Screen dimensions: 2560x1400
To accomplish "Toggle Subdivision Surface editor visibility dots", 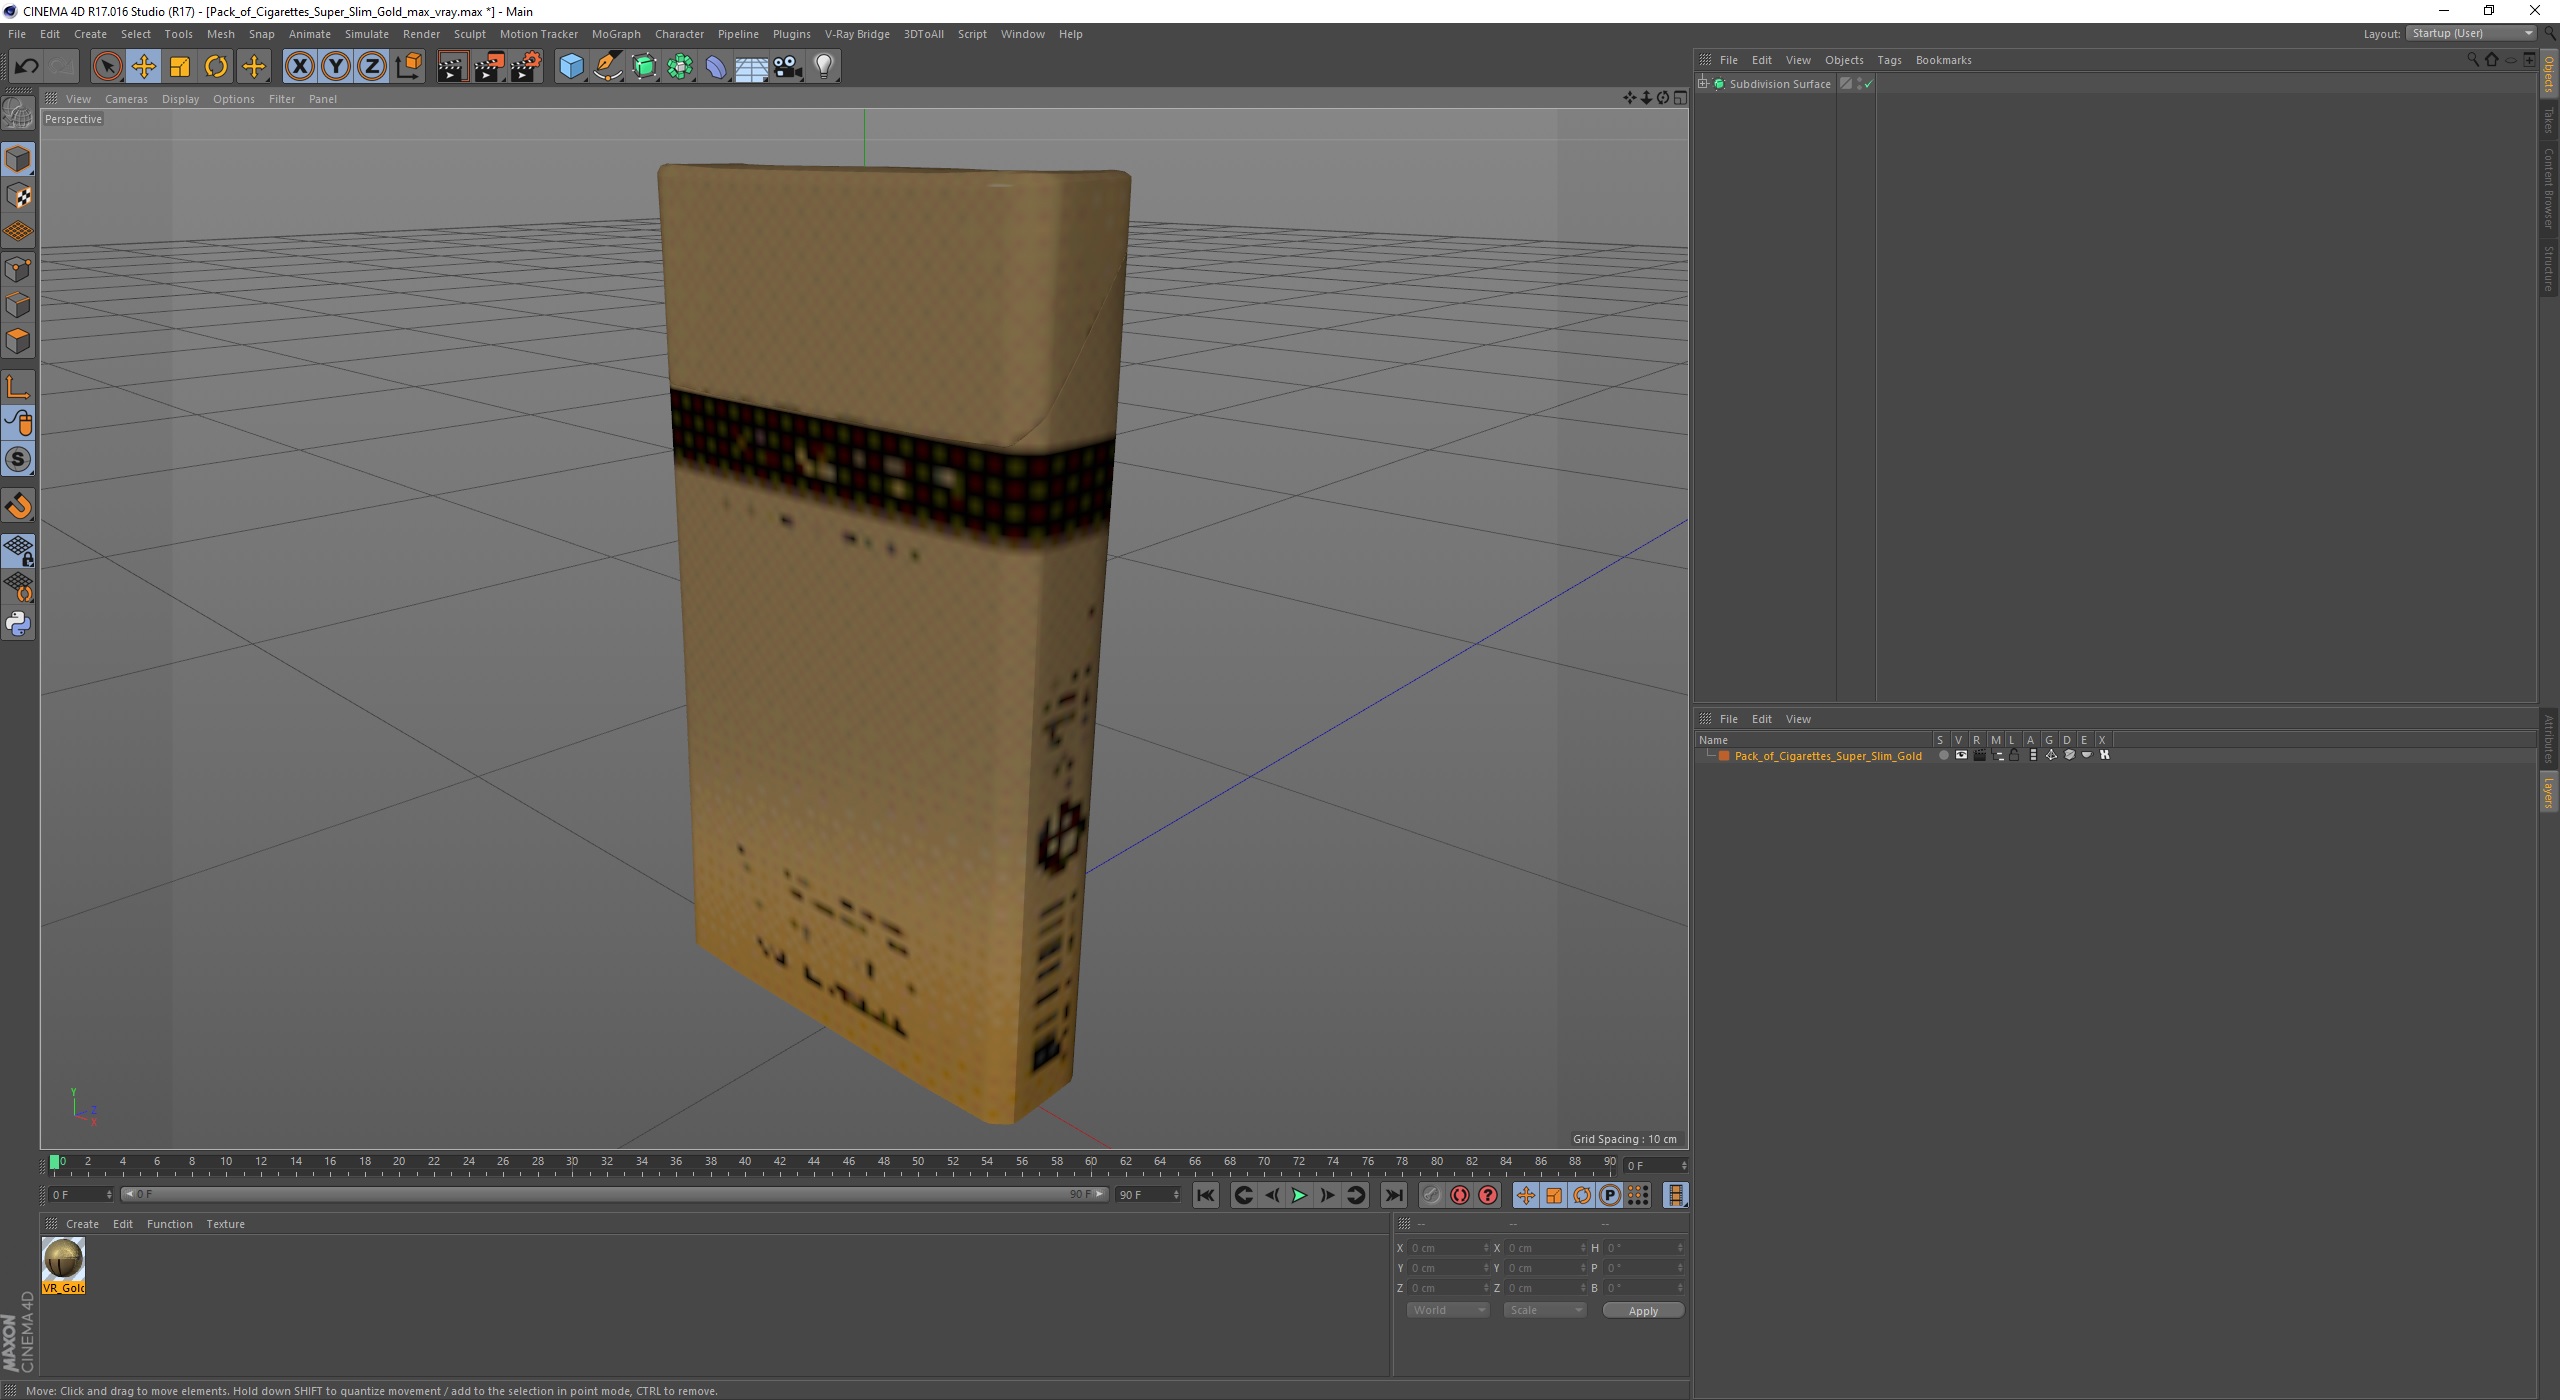I will pyautogui.click(x=1860, y=84).
